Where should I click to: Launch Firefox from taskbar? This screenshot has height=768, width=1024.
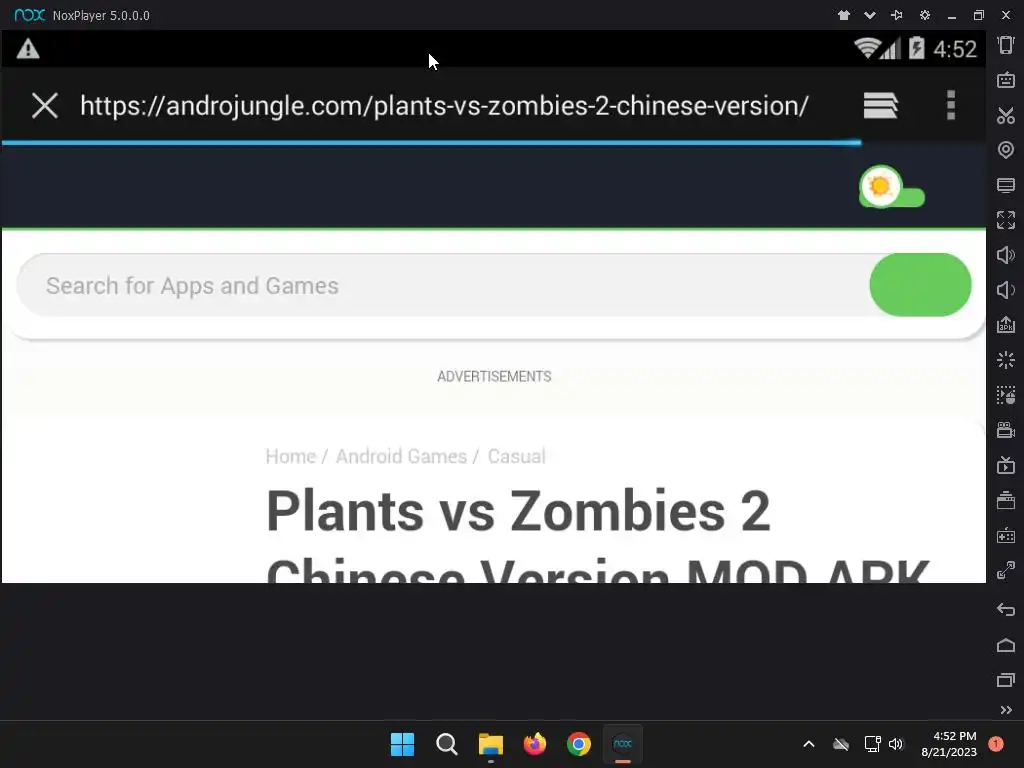click(x=535, y=744)
